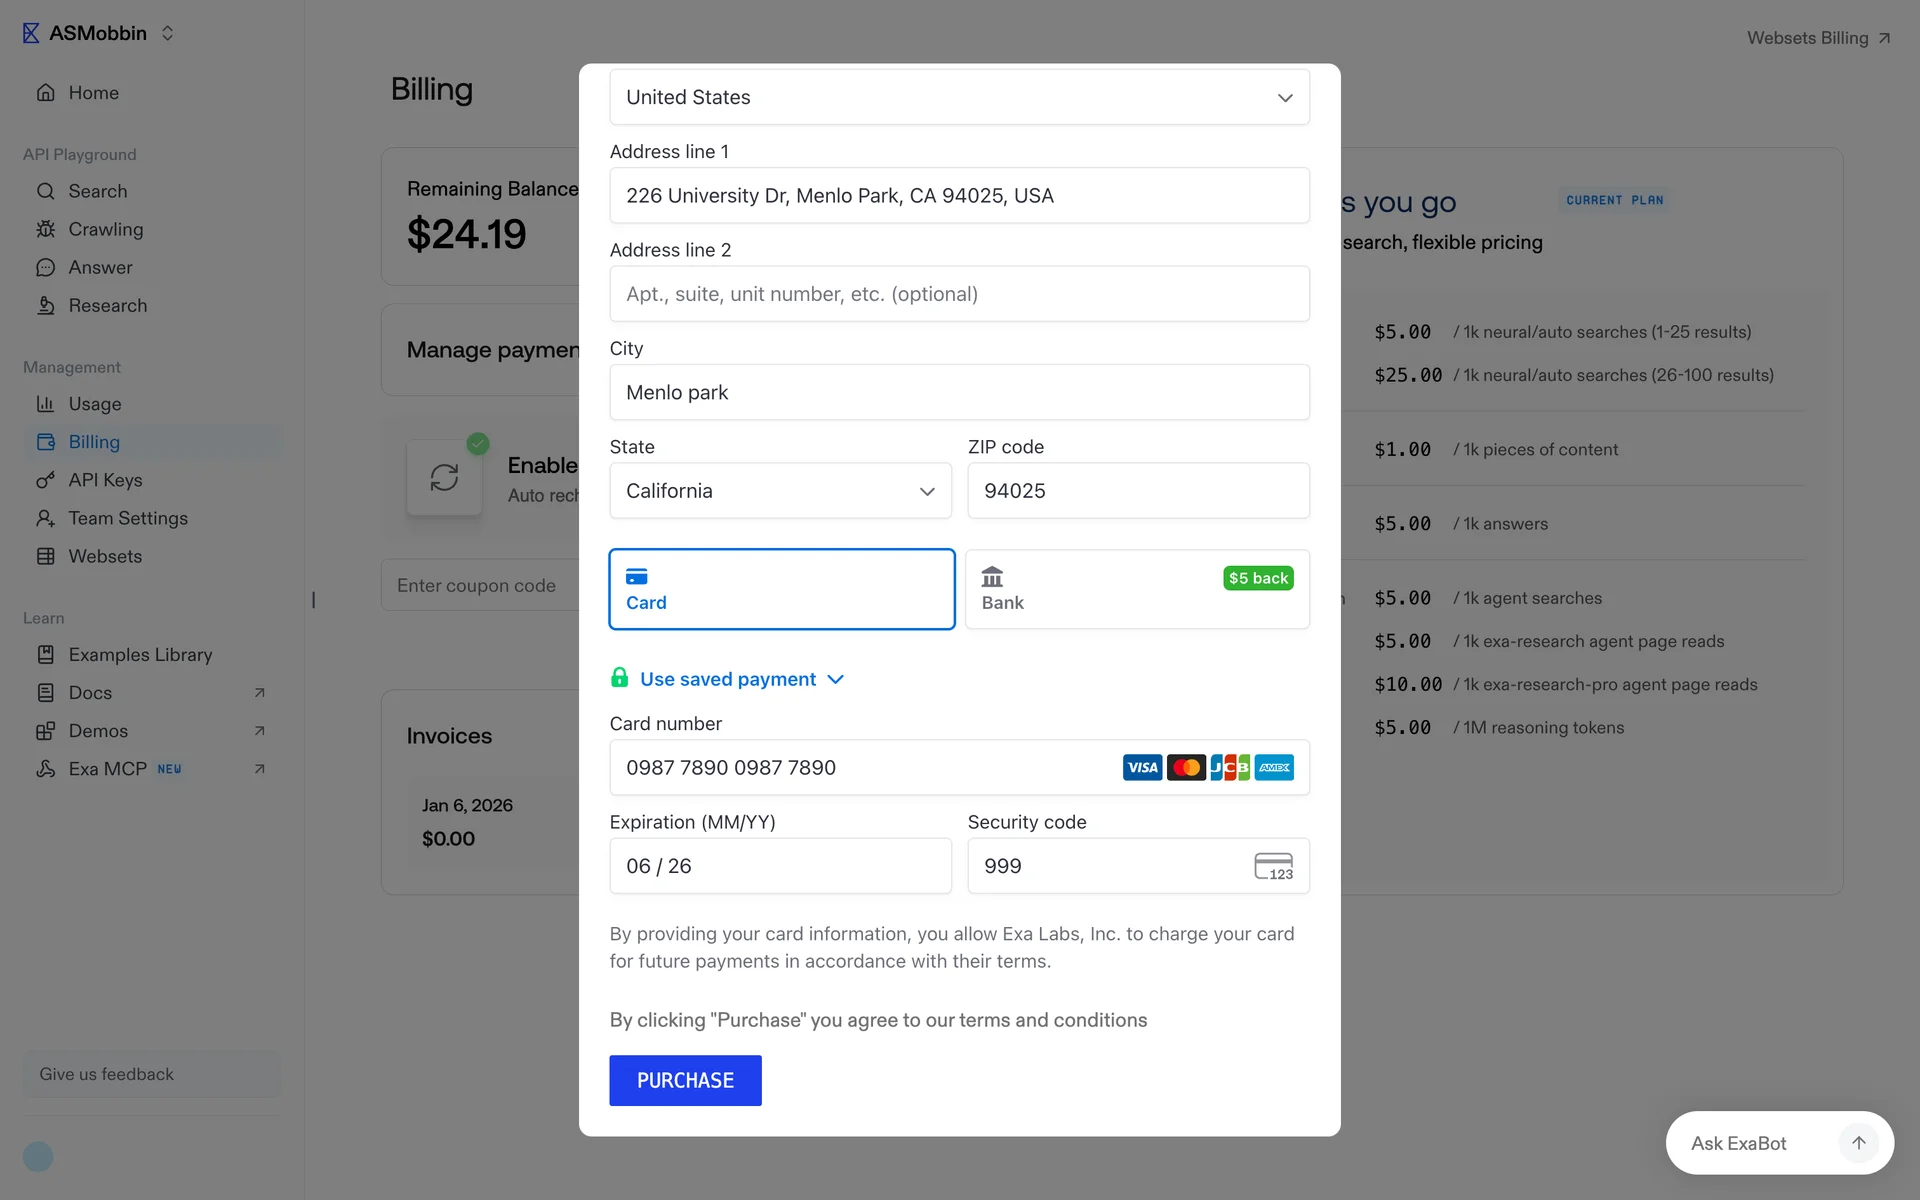Click the Home icon in sidebar

coord(45,93)
